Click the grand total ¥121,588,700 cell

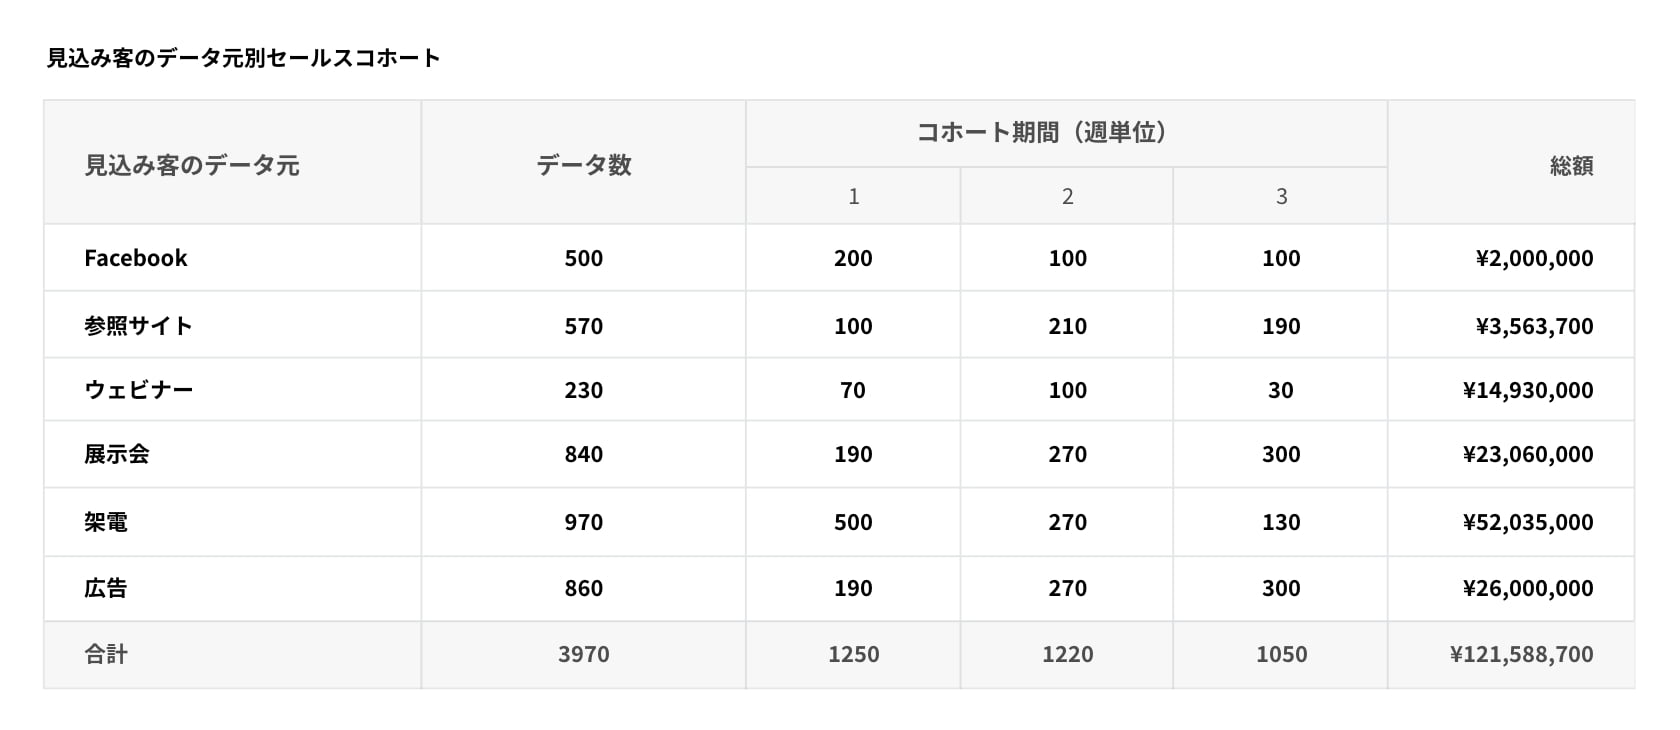click(x=1521, y=654)
